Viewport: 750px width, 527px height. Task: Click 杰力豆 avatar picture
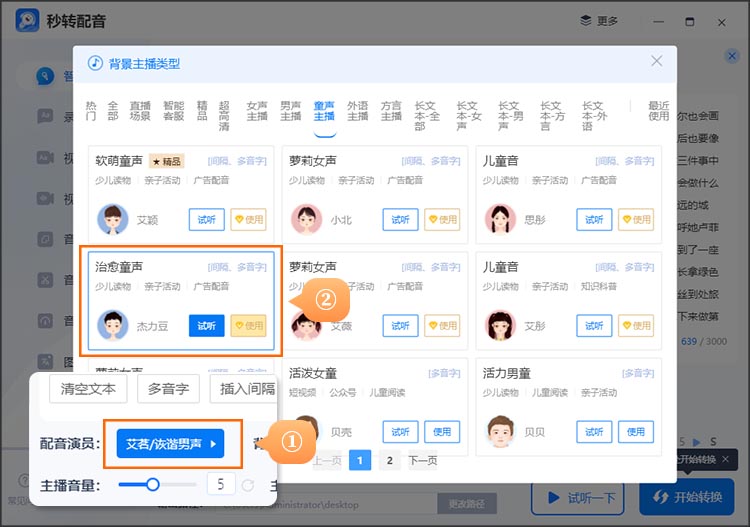pyautogui.click(x=112, y=325)
